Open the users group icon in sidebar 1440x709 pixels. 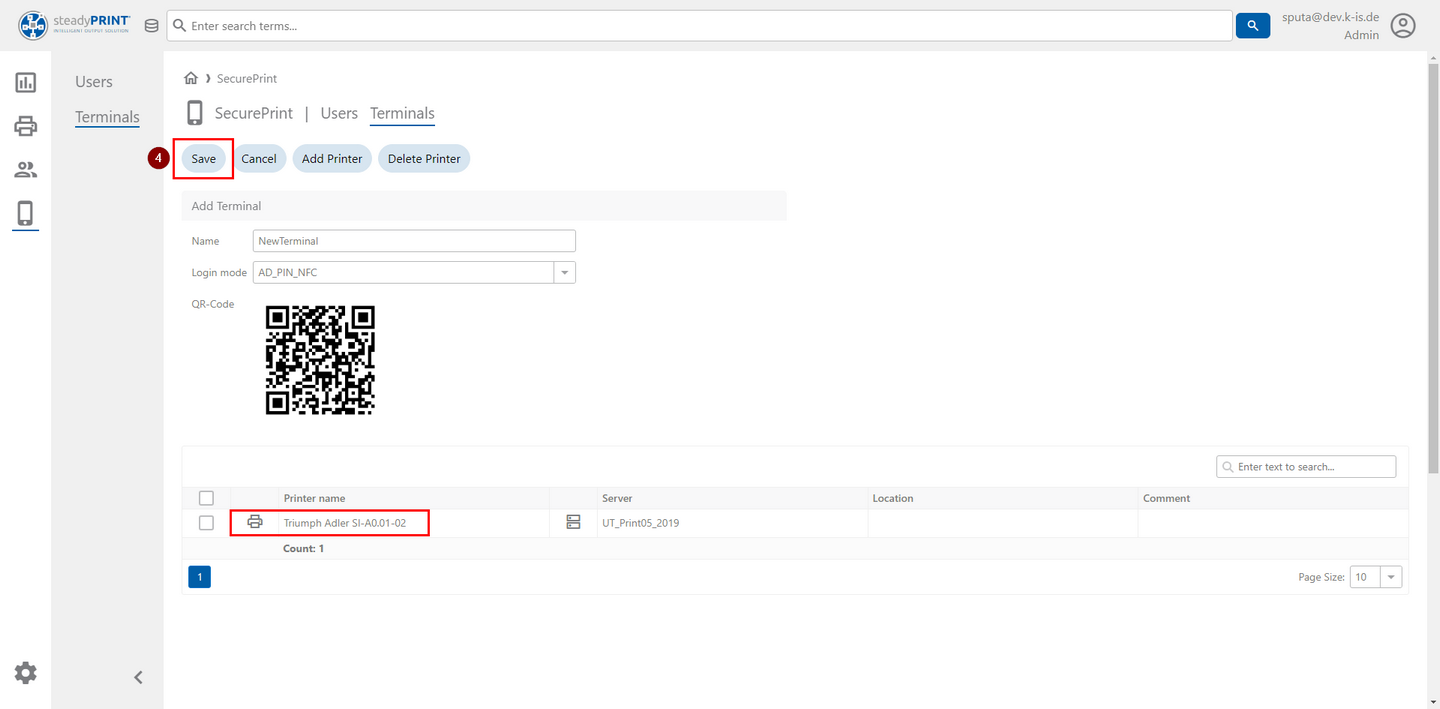pyautogui.click(x=26, y=170)
